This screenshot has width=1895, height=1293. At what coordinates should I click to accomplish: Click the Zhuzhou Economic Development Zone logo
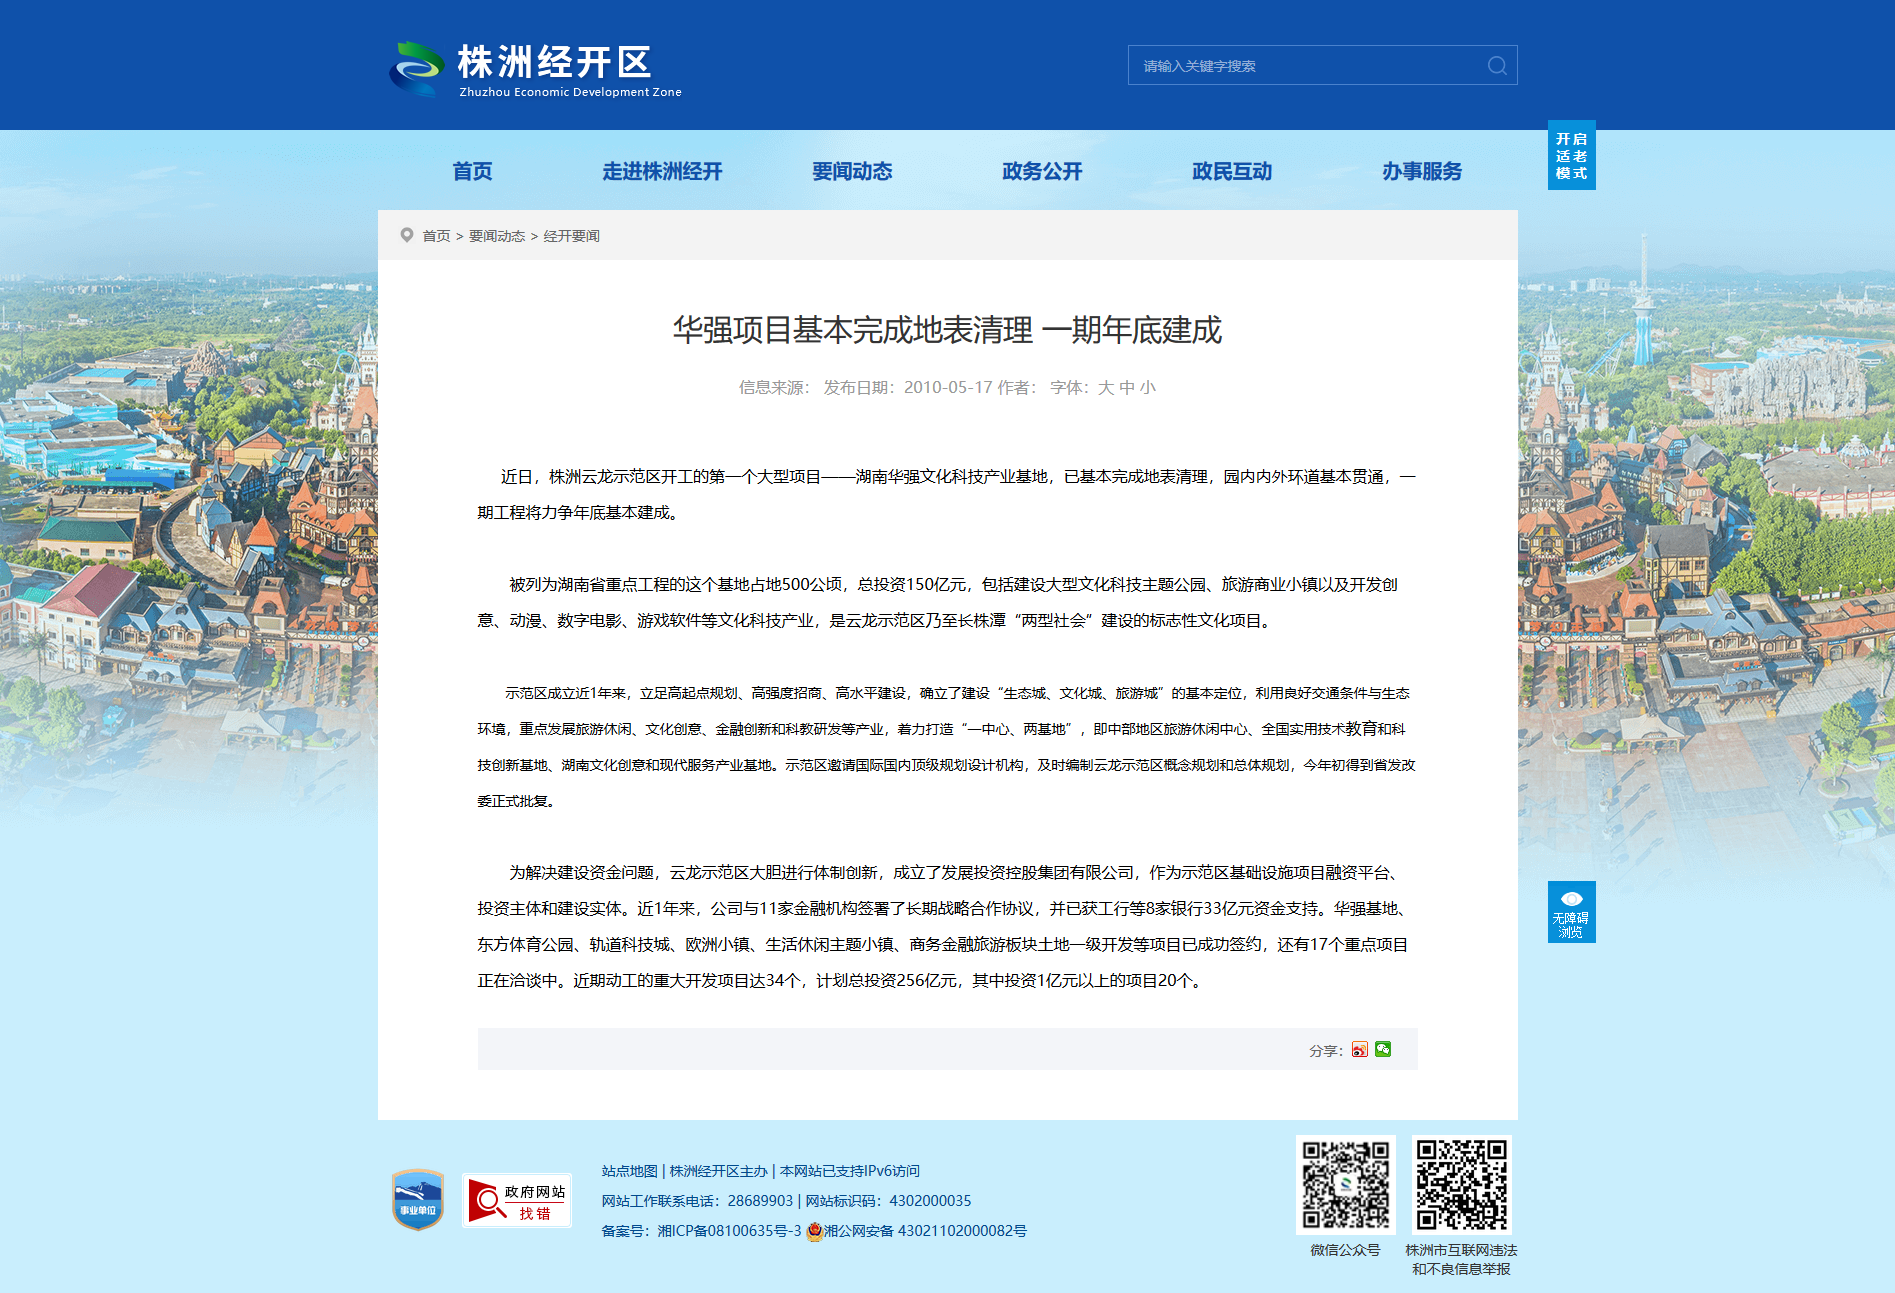point(535,69)
